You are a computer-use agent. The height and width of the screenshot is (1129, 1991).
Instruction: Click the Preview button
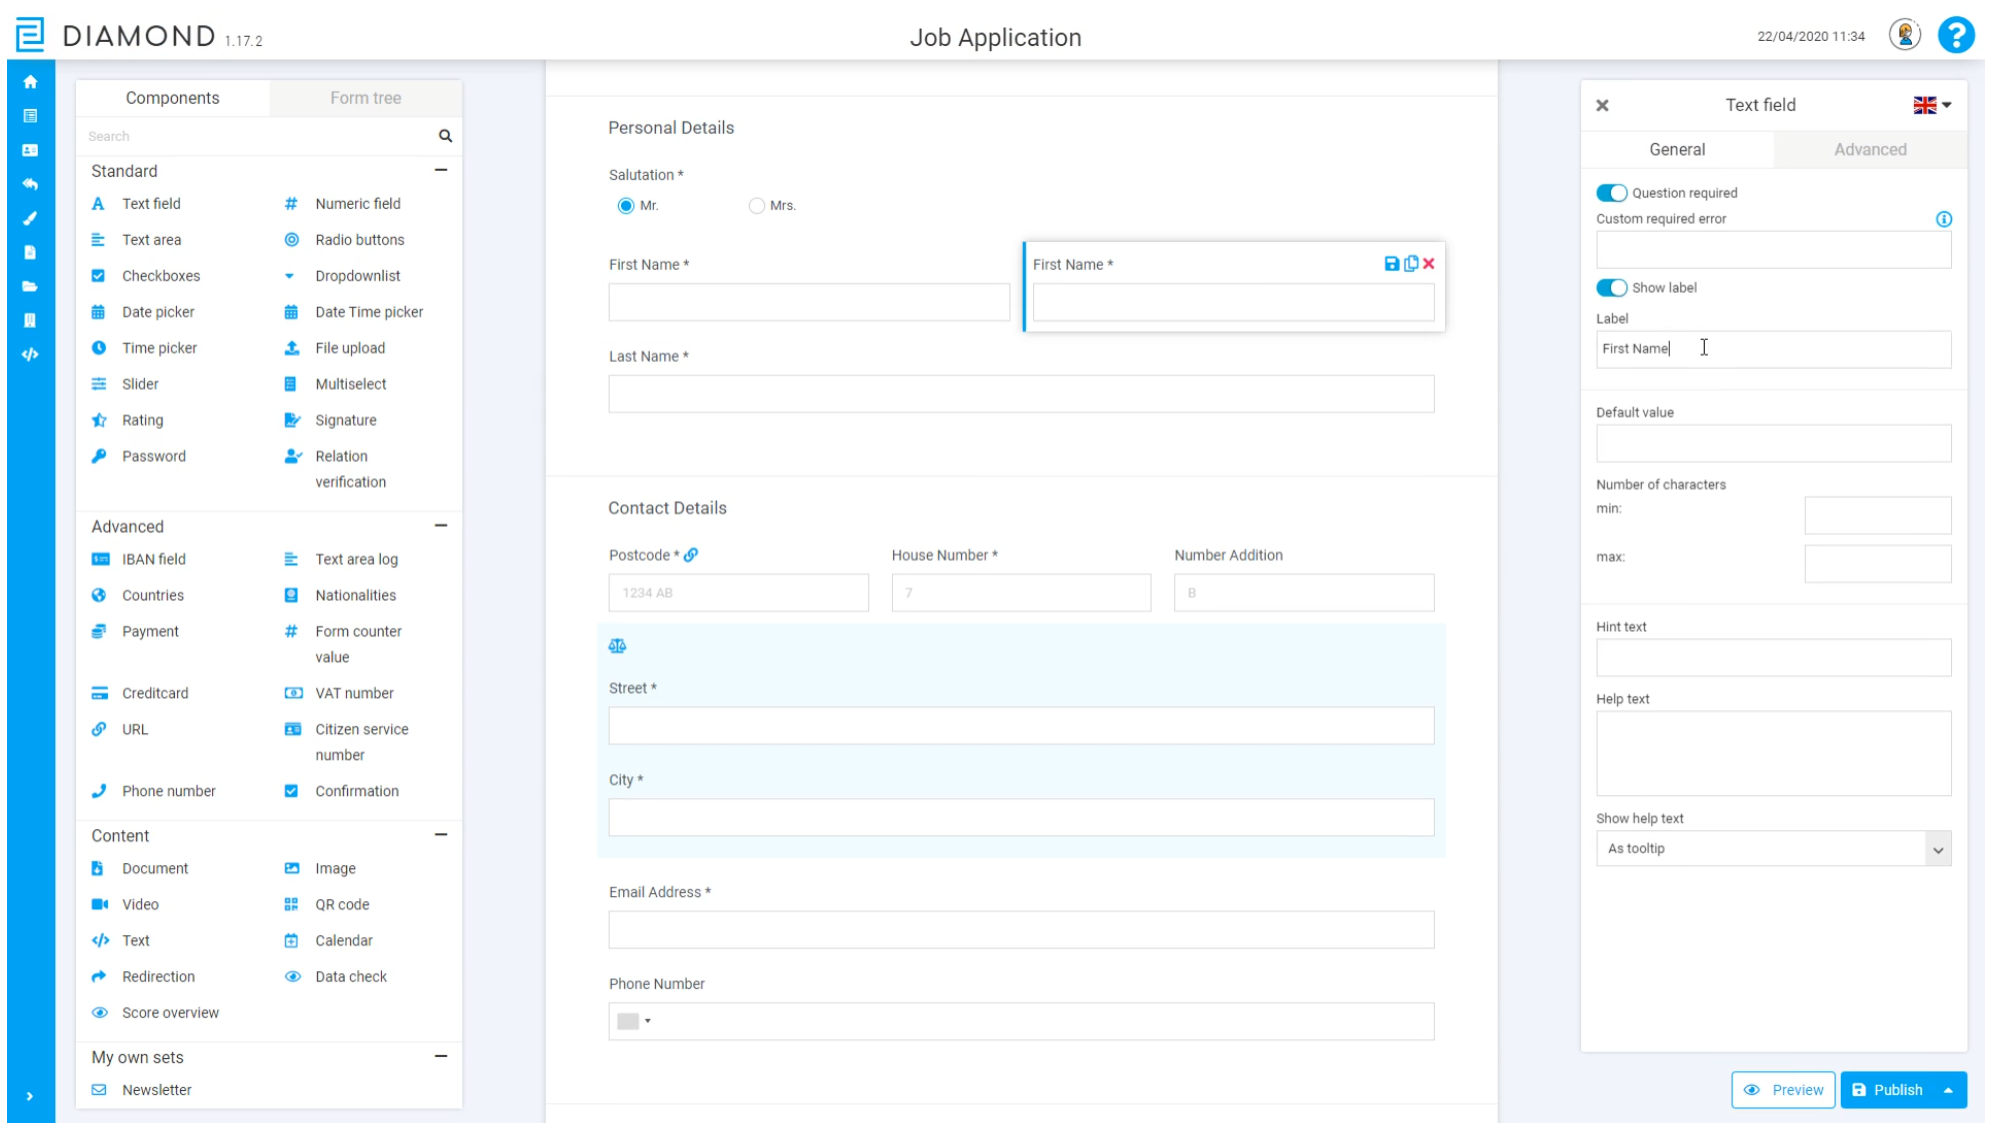[x=1783, y=1090]
